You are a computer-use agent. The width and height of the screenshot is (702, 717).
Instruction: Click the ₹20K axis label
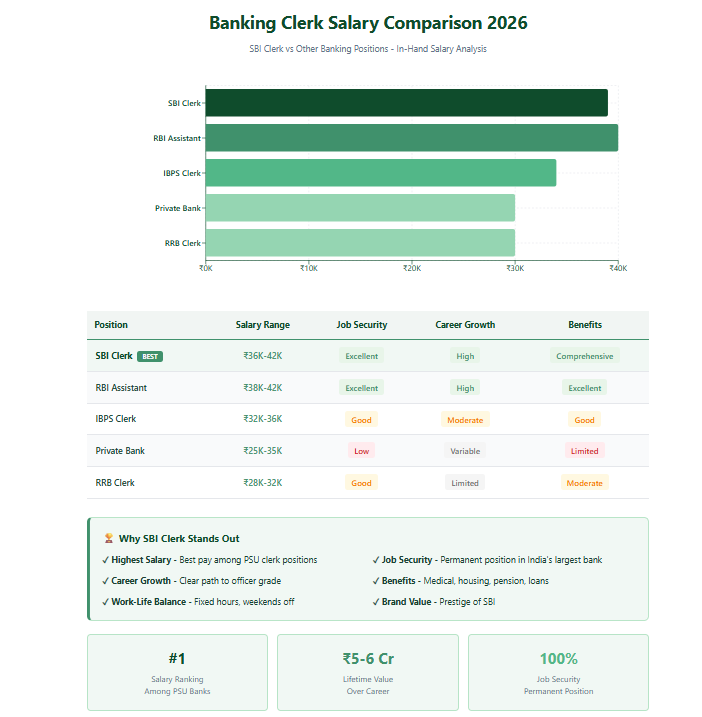tap(412, 268)
